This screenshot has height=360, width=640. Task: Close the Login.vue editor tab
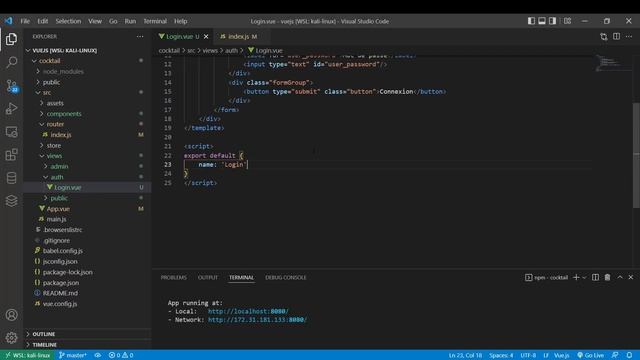pyautogui.click(x=206, y=37)
